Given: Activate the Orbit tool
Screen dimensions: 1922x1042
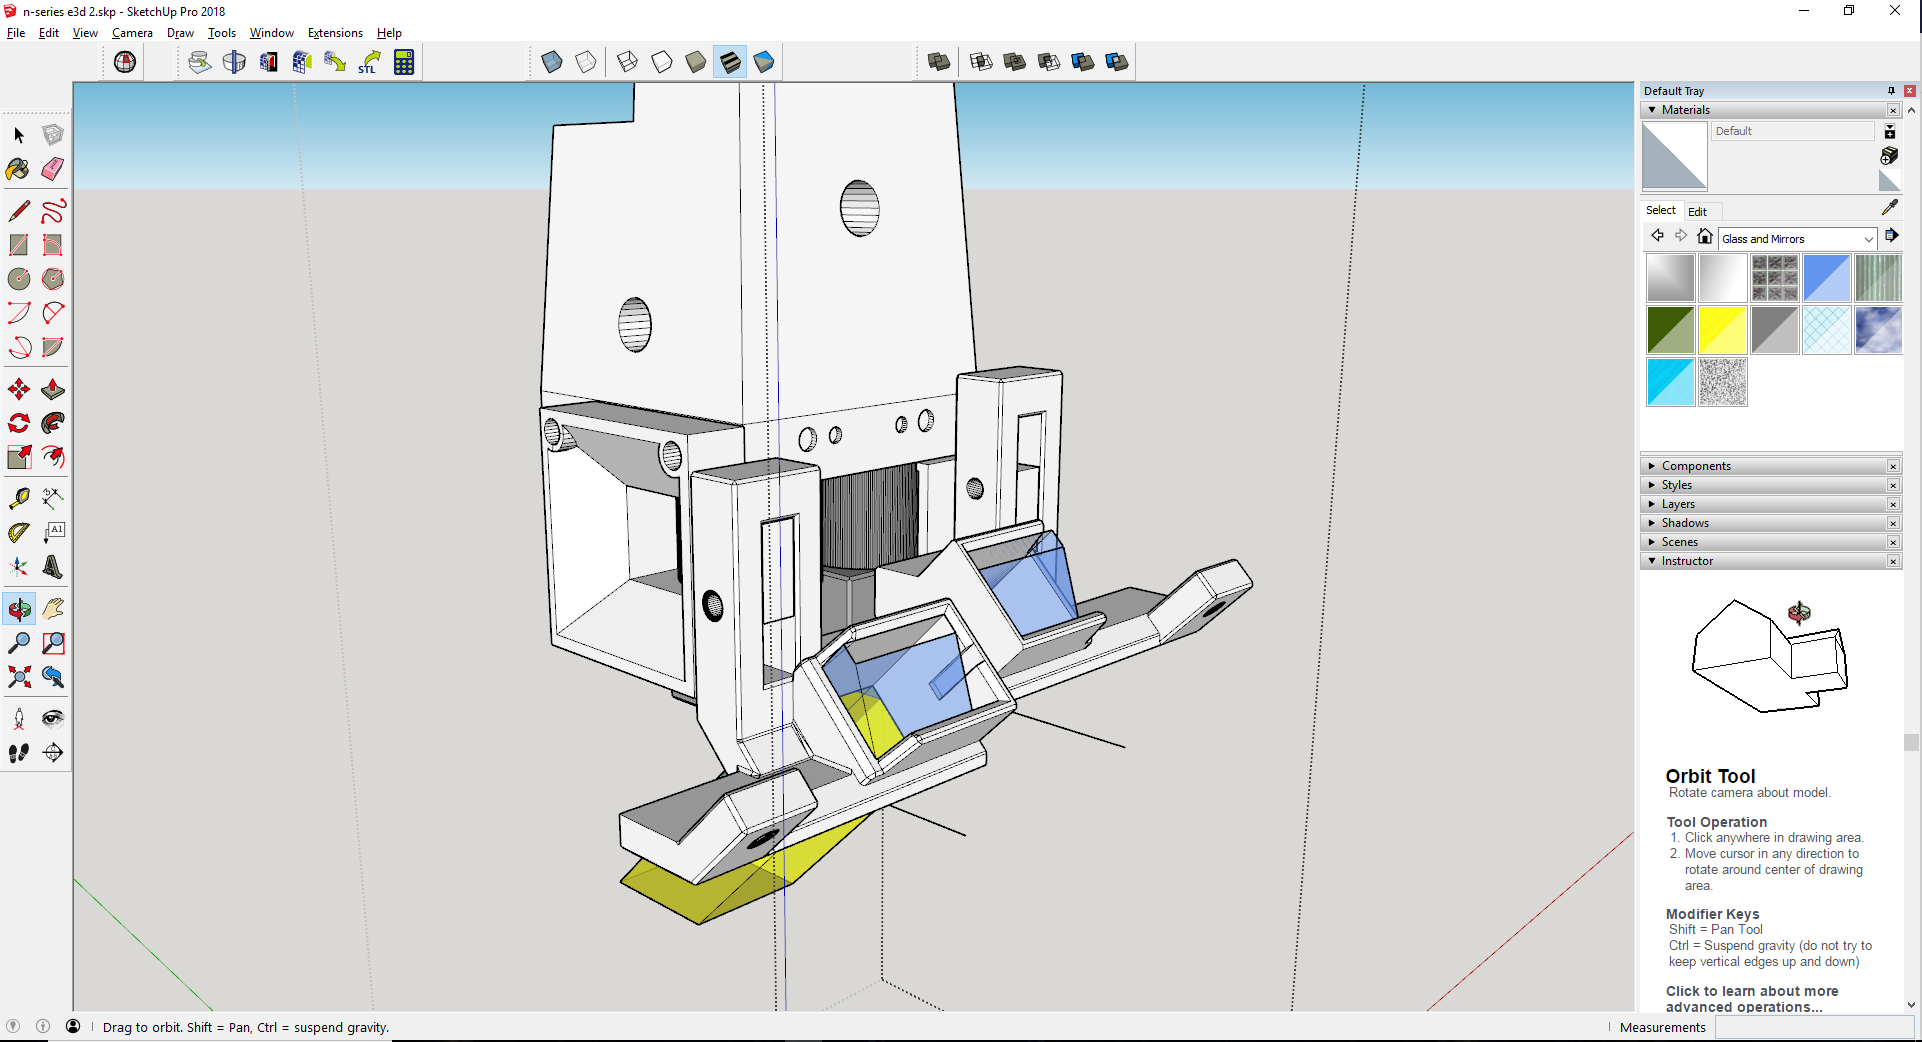Looking at the screenshot, I should coord(19,609).
